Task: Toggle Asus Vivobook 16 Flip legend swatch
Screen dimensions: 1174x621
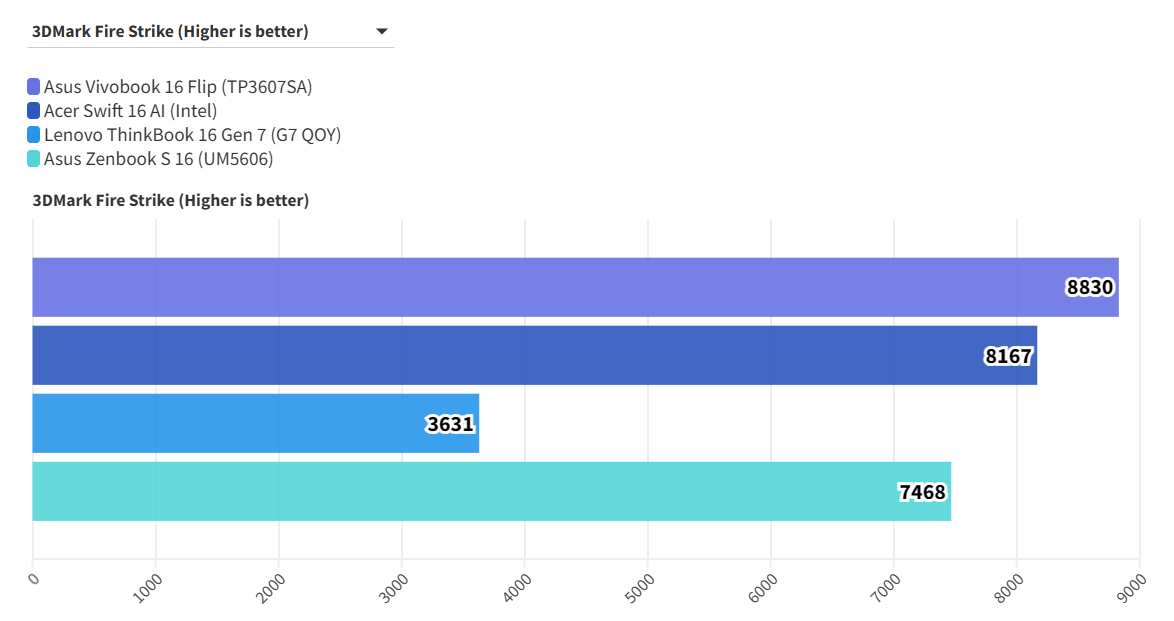Action: point(34,87)
